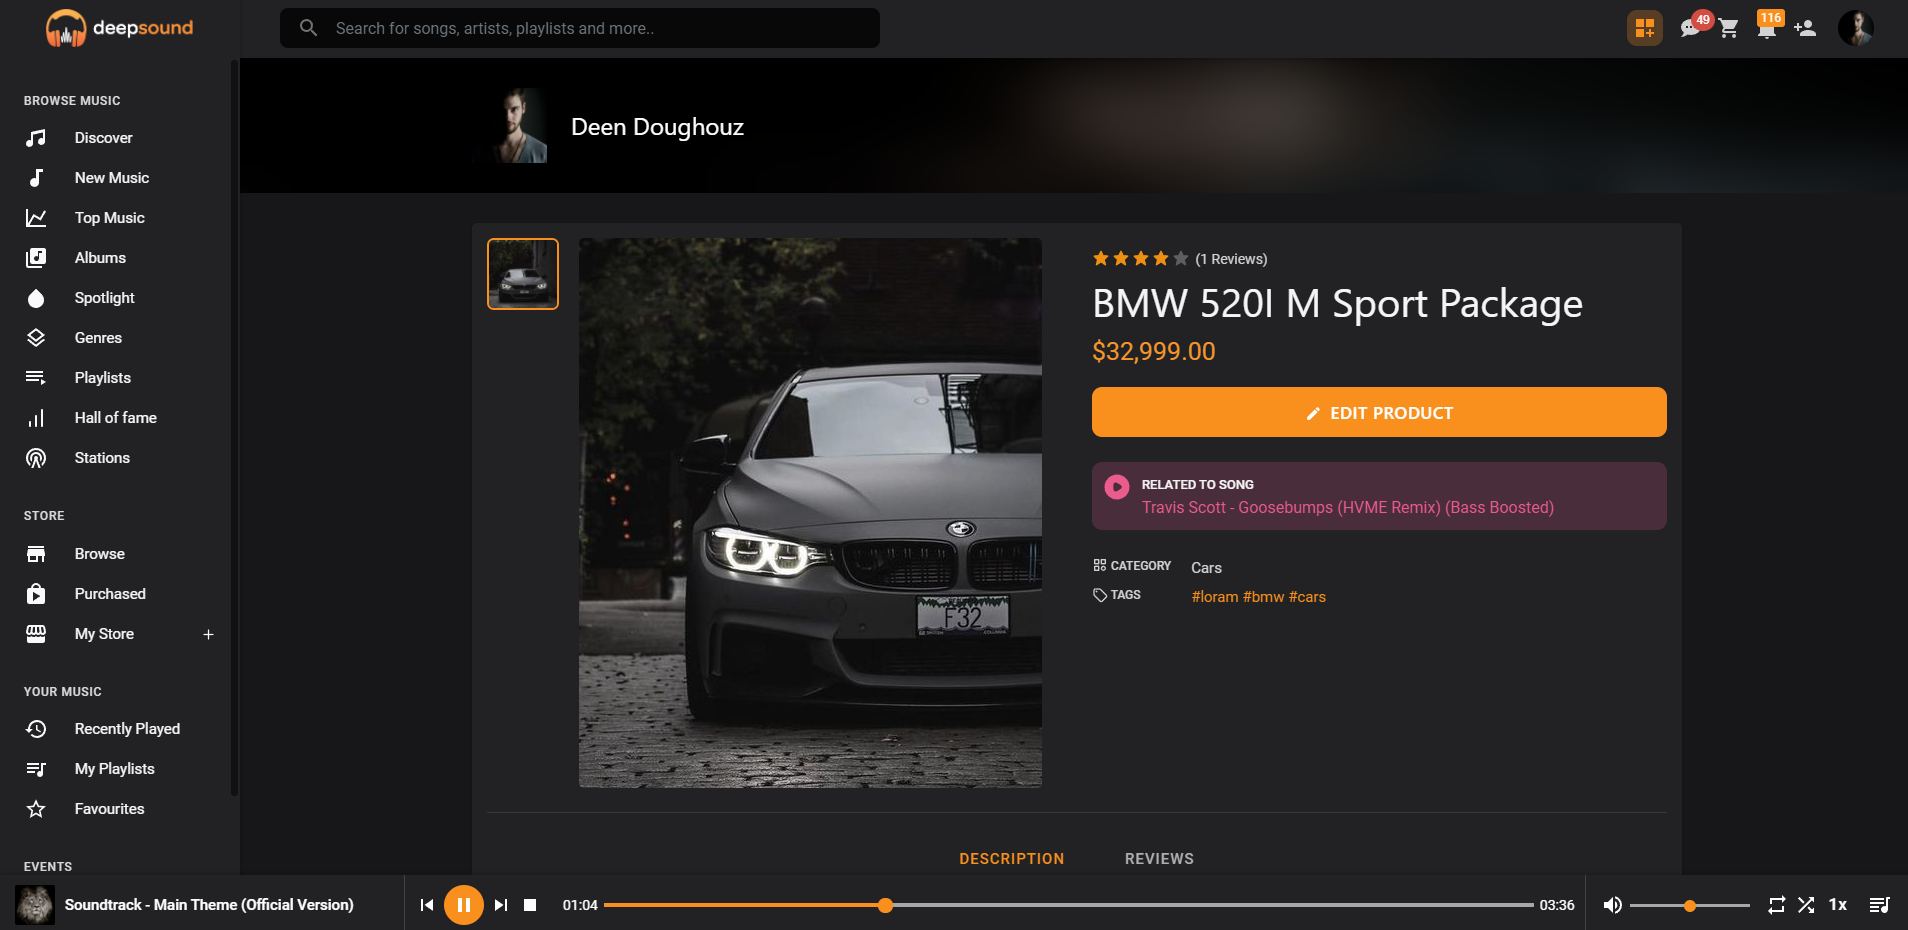Click the #loram tag

[x=1215, y=597]
